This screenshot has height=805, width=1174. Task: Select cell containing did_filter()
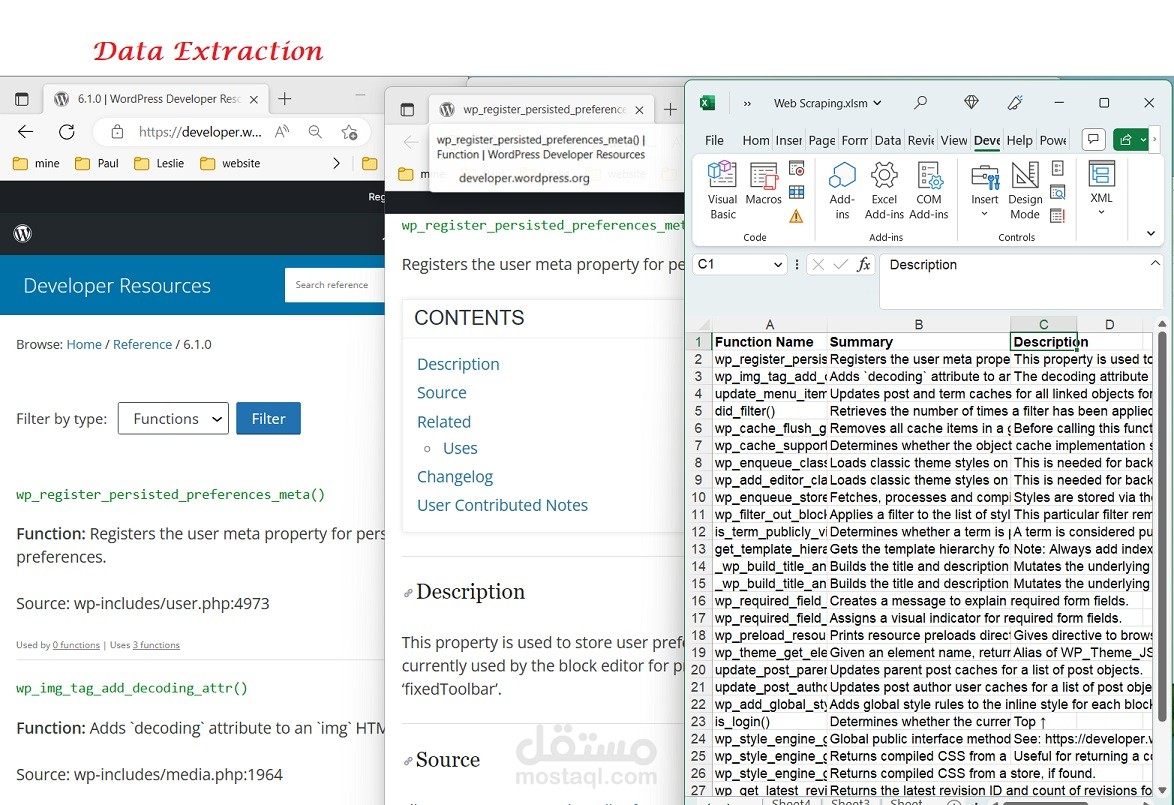(x=770, y=411)
